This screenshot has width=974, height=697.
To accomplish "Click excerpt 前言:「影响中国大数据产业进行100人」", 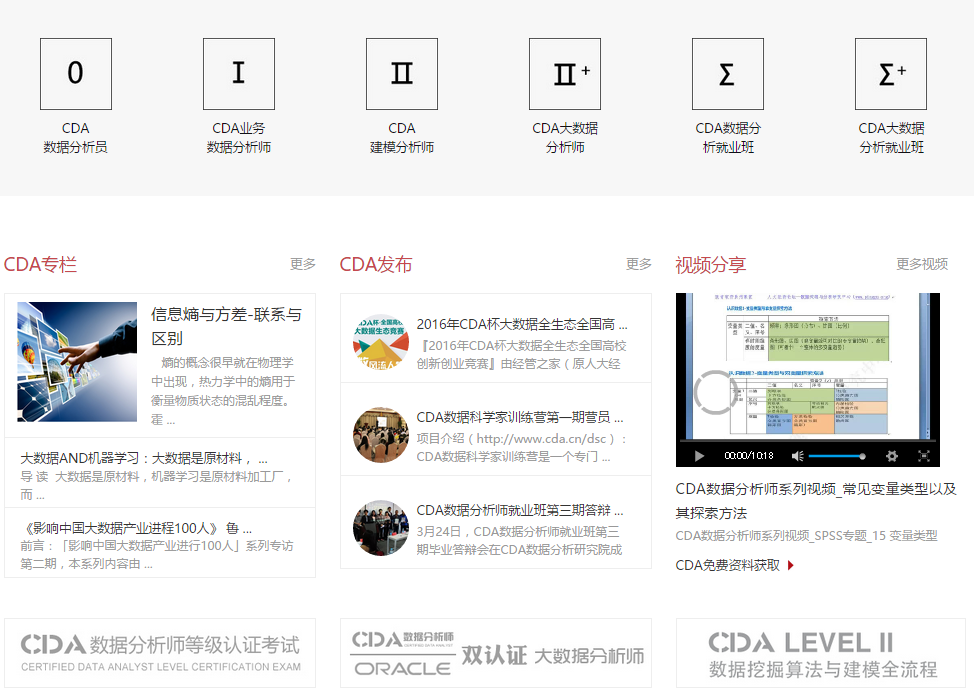I will click(157, 555).
